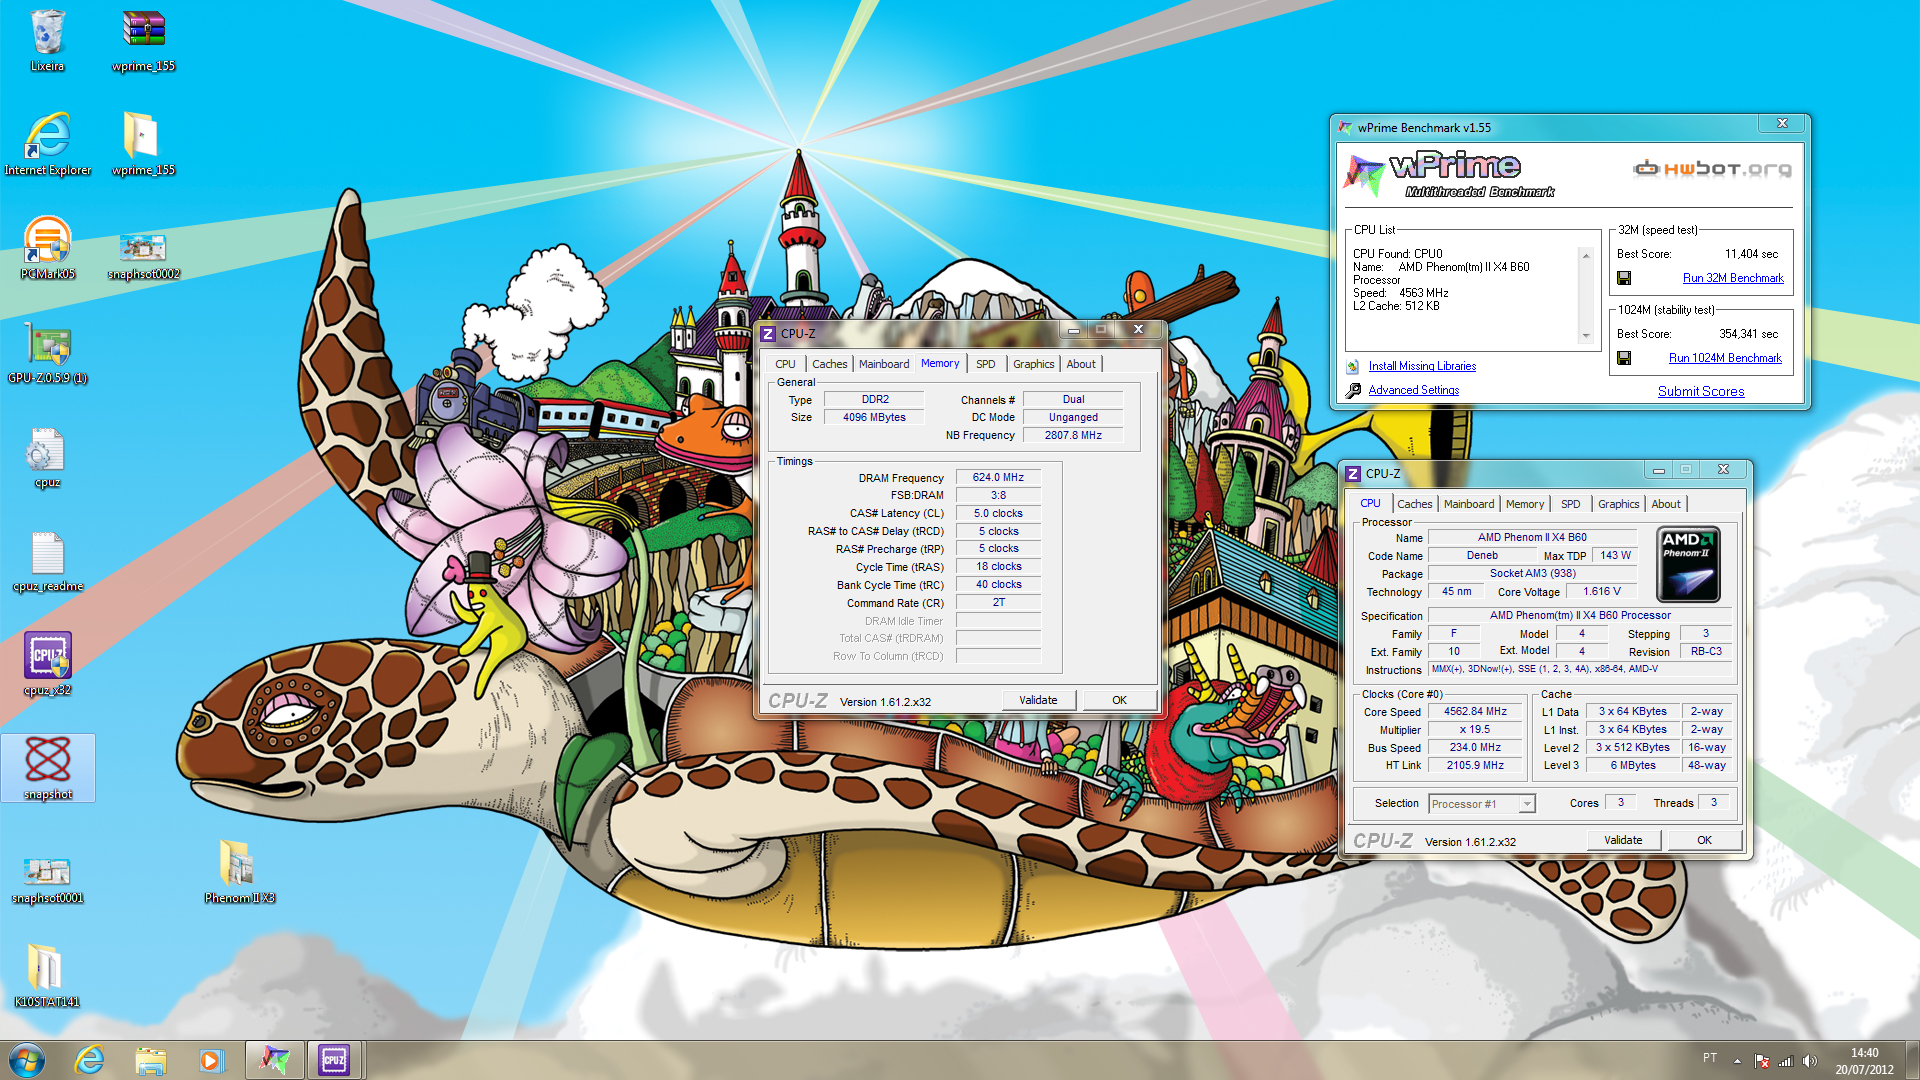
Task: Open About tab in Memory CPU-Z window
Action: click(x=1080, y=364)
